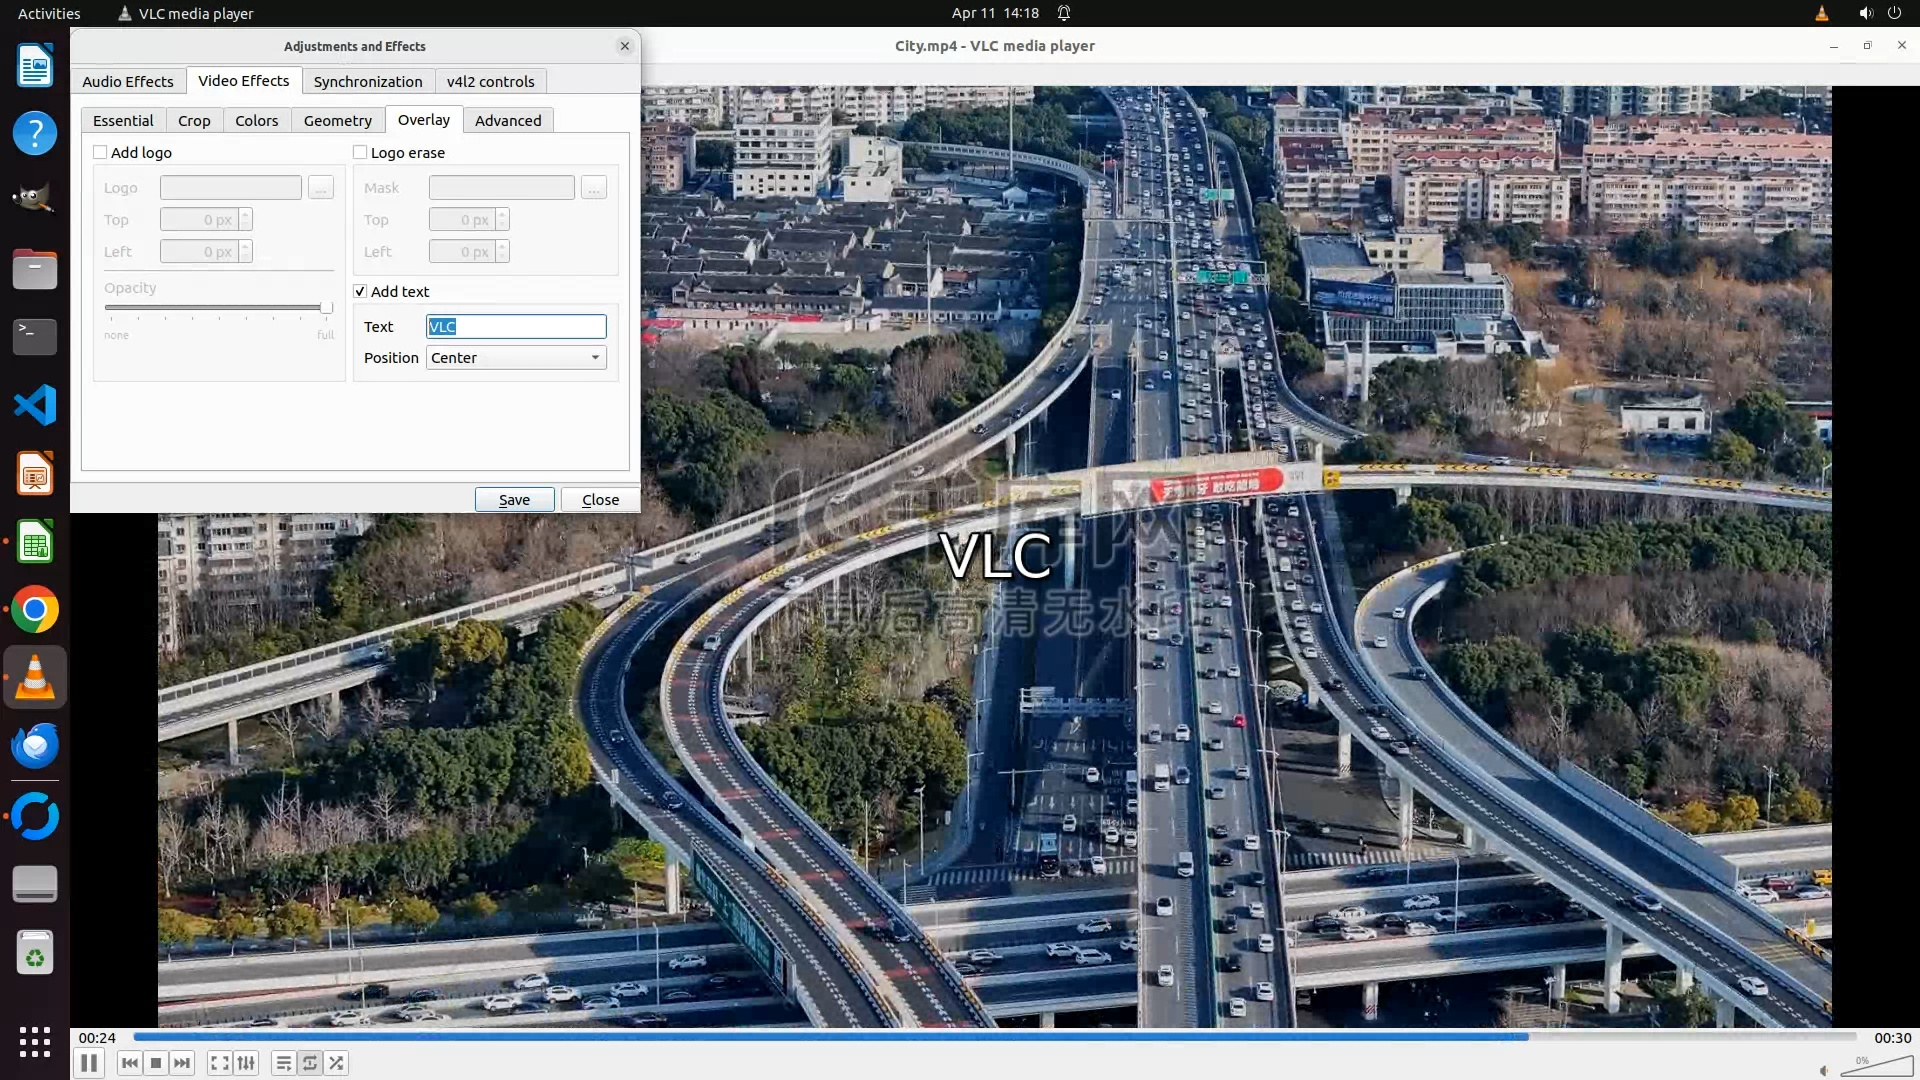Open the Geometry sub-tab
The width and height of the screenshot is (1920, 1080).
click(x=337, y=120)
